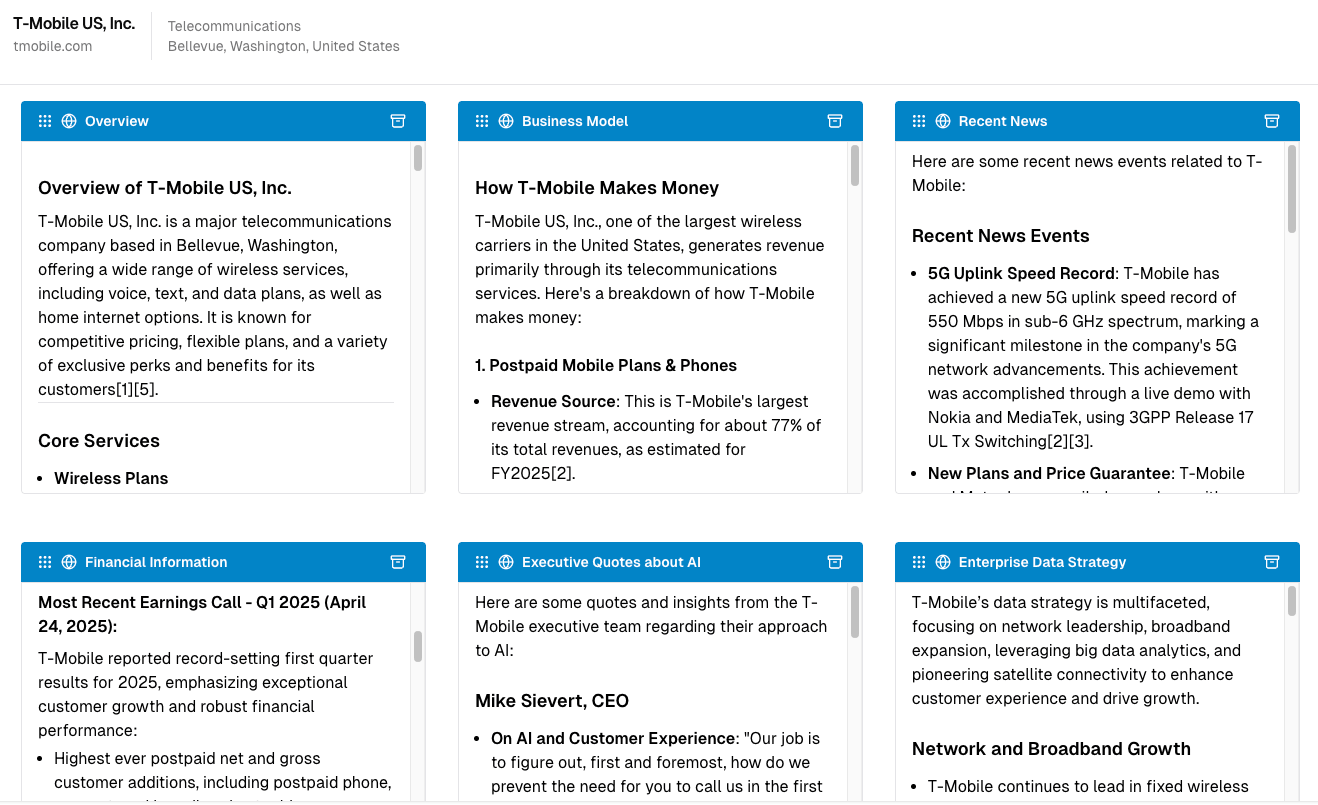
Task: Click the drag handle on Recent News card
Action: (x=919, y=121)
